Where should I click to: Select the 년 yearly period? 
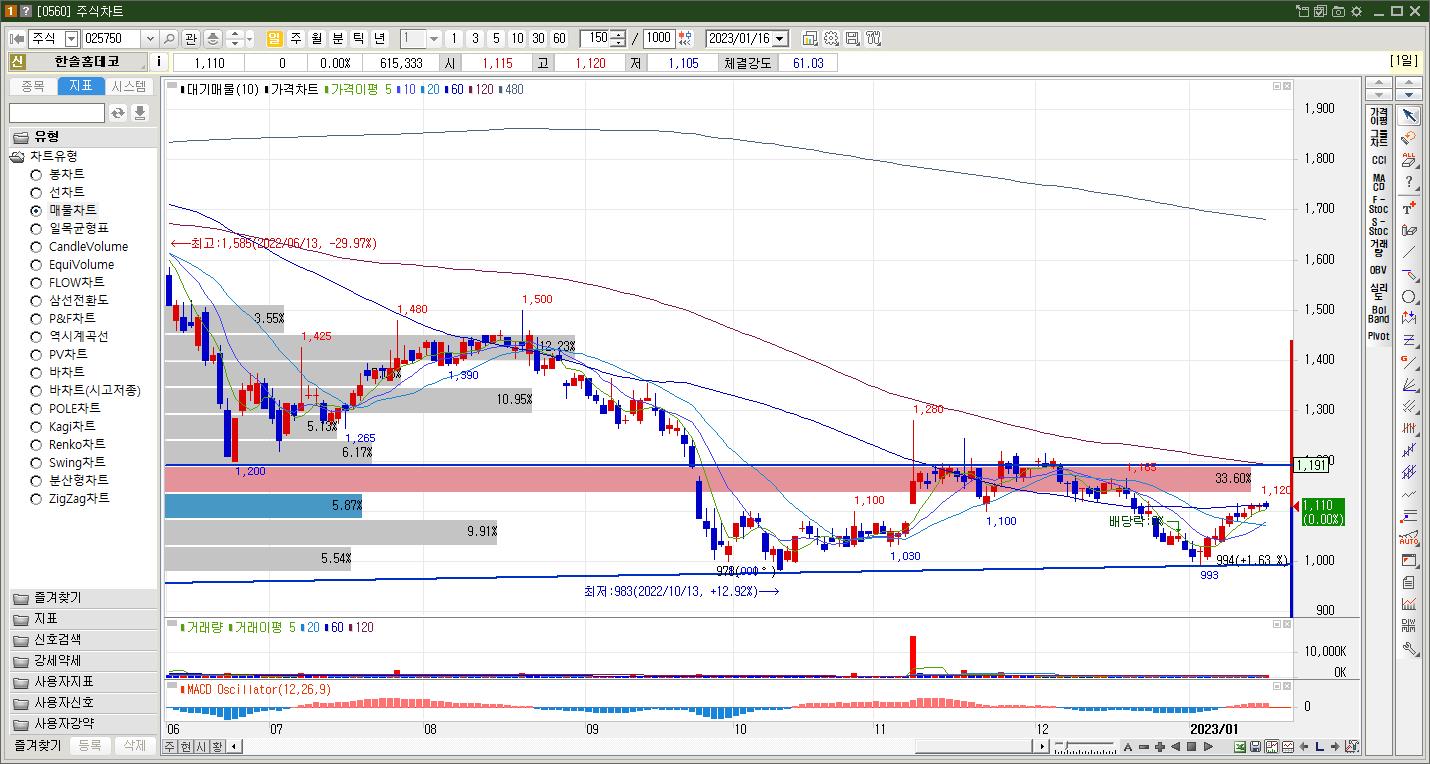coord(380,39)
